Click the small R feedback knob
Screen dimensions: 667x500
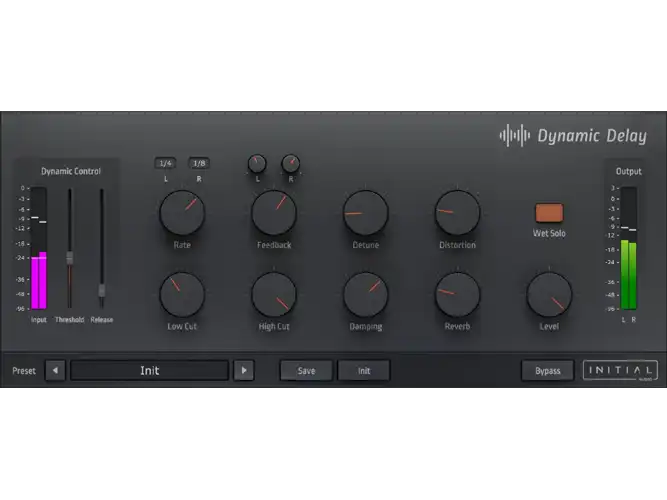click(291, 164)
